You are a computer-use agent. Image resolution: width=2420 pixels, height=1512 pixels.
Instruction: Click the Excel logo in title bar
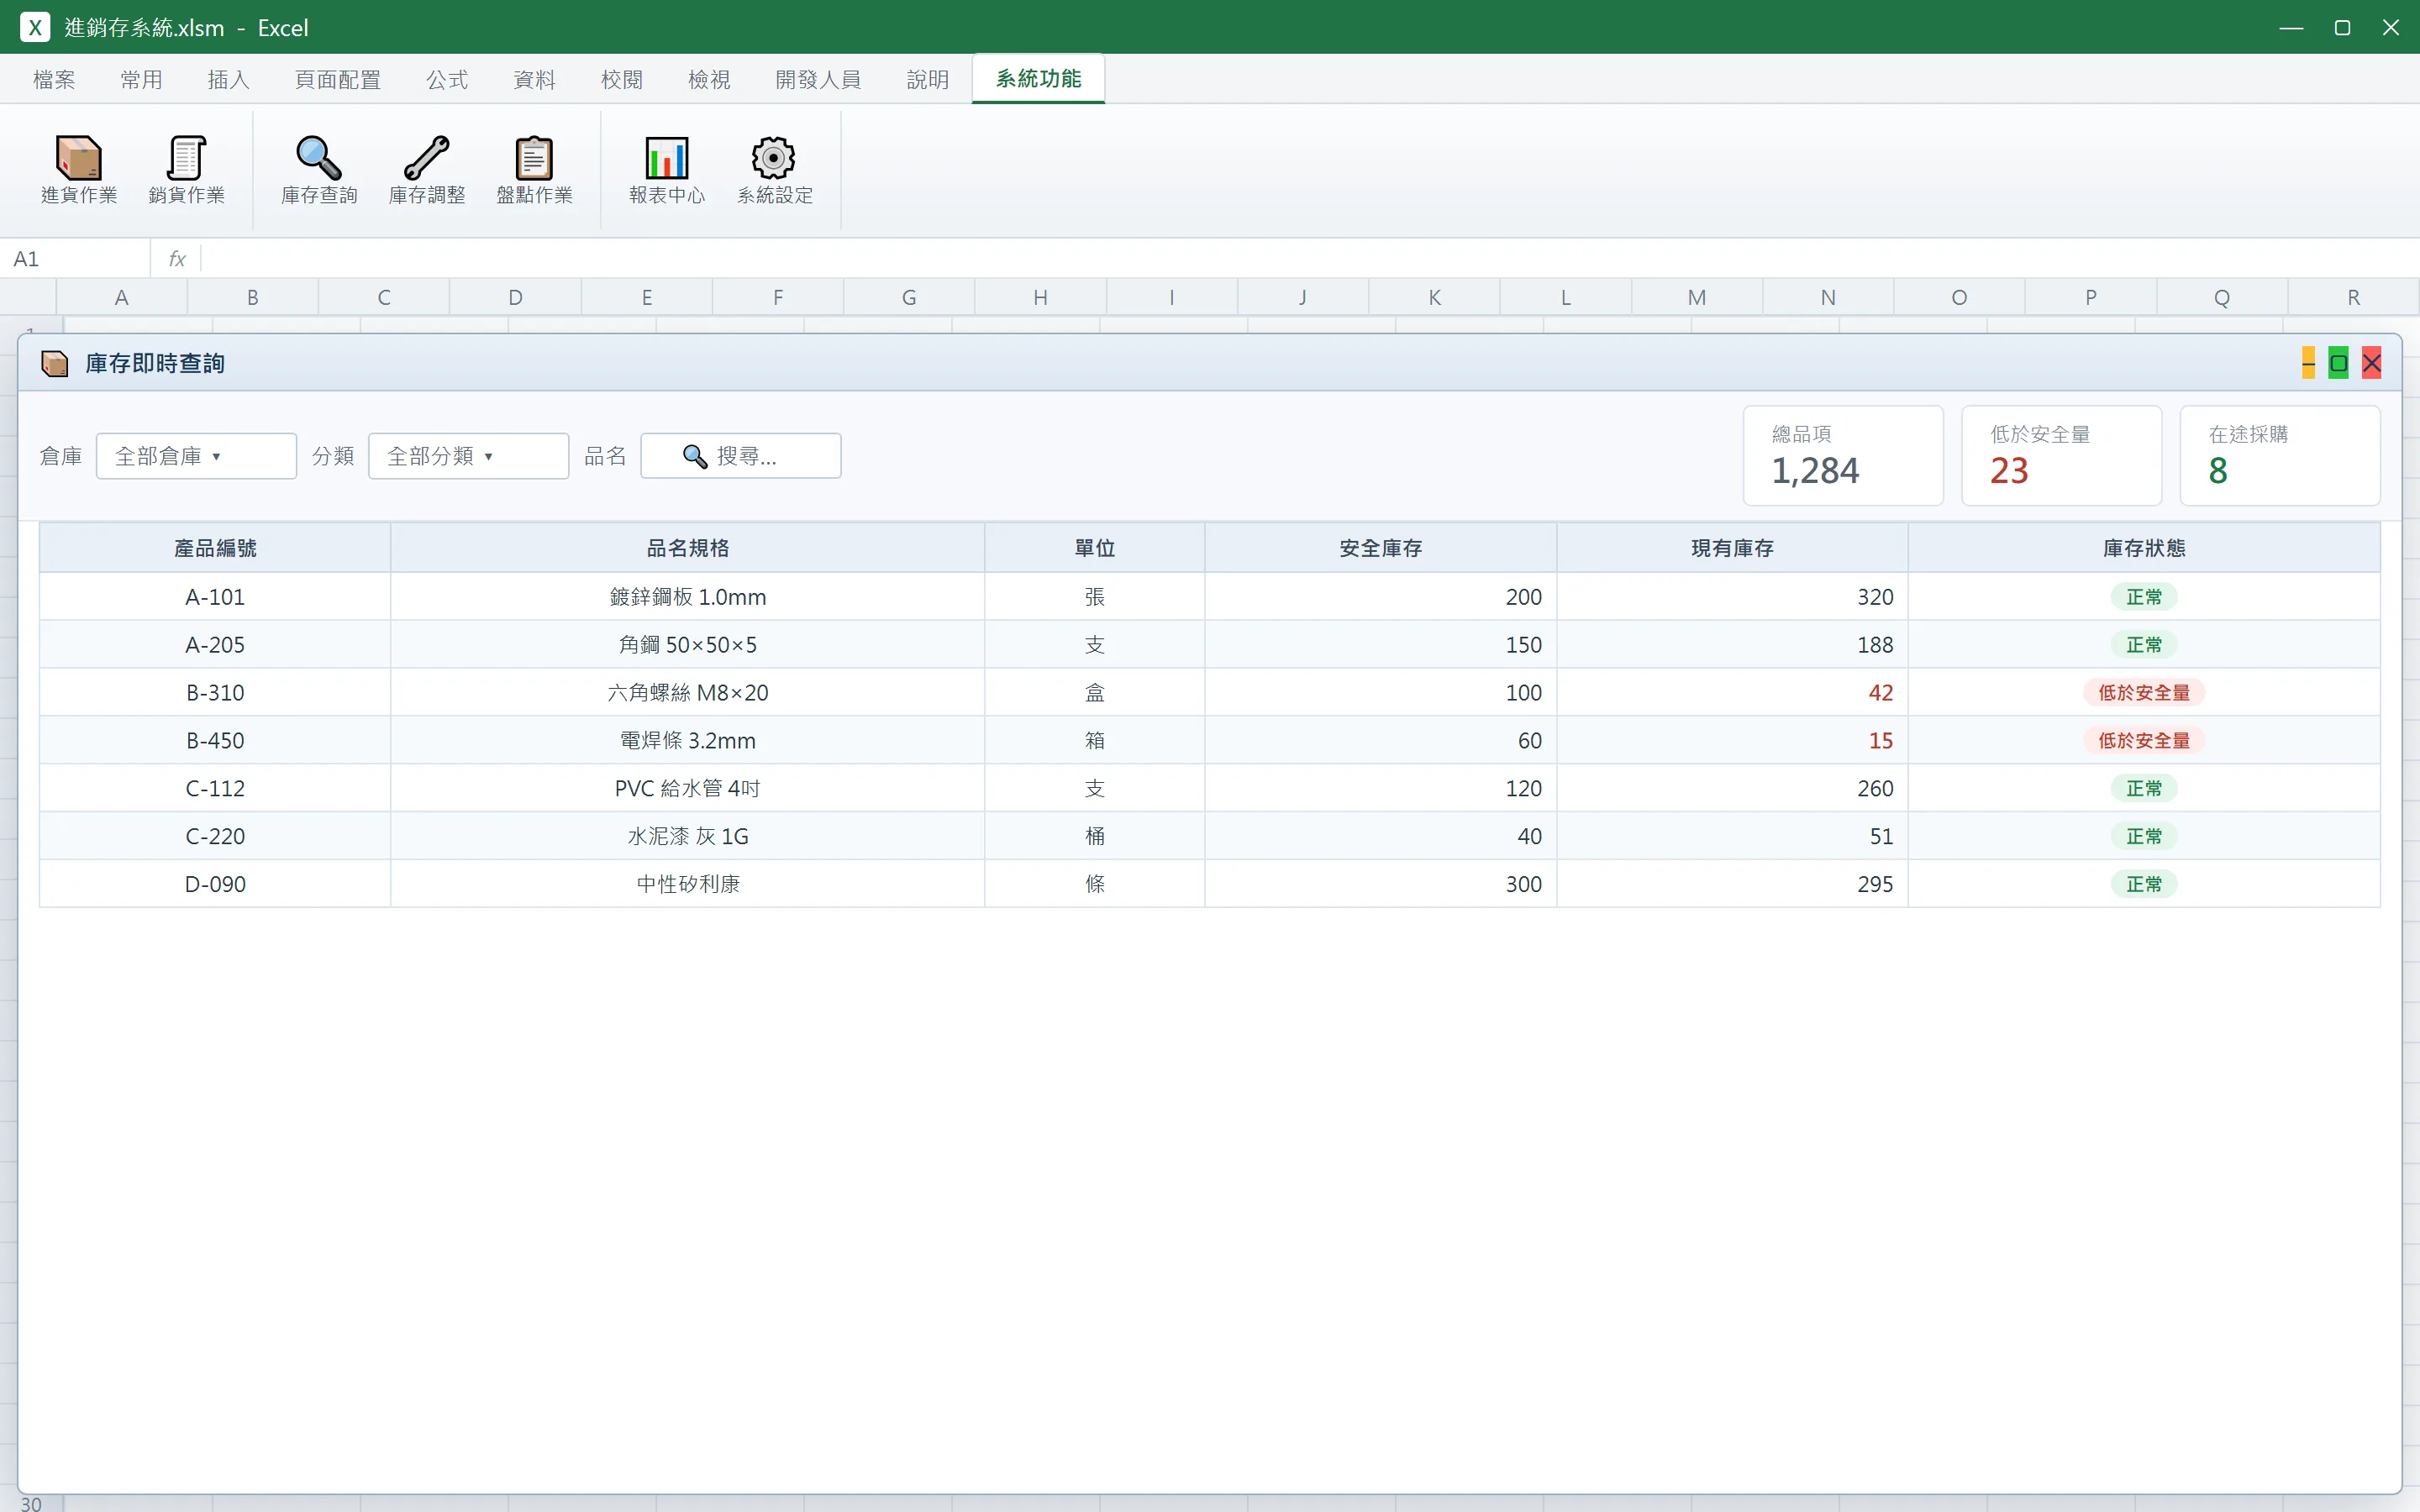(x=35, y=27)
